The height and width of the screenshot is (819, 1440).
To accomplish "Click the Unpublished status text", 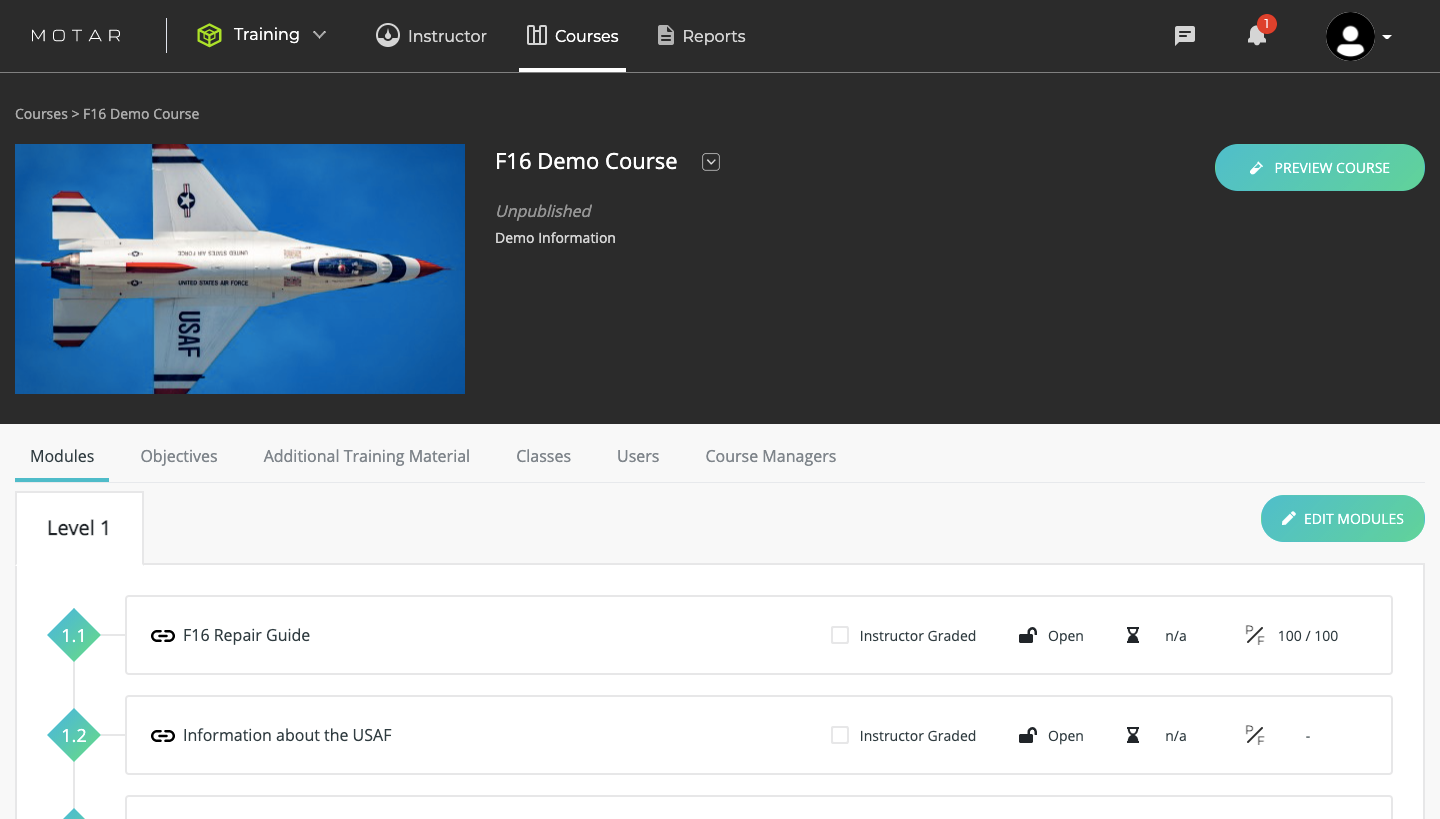I will [543, 211].
